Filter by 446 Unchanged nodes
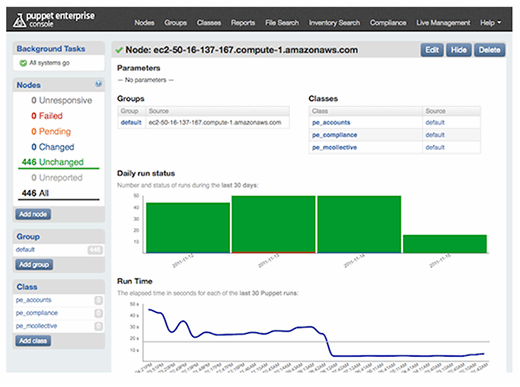 (x=53, y=162)
